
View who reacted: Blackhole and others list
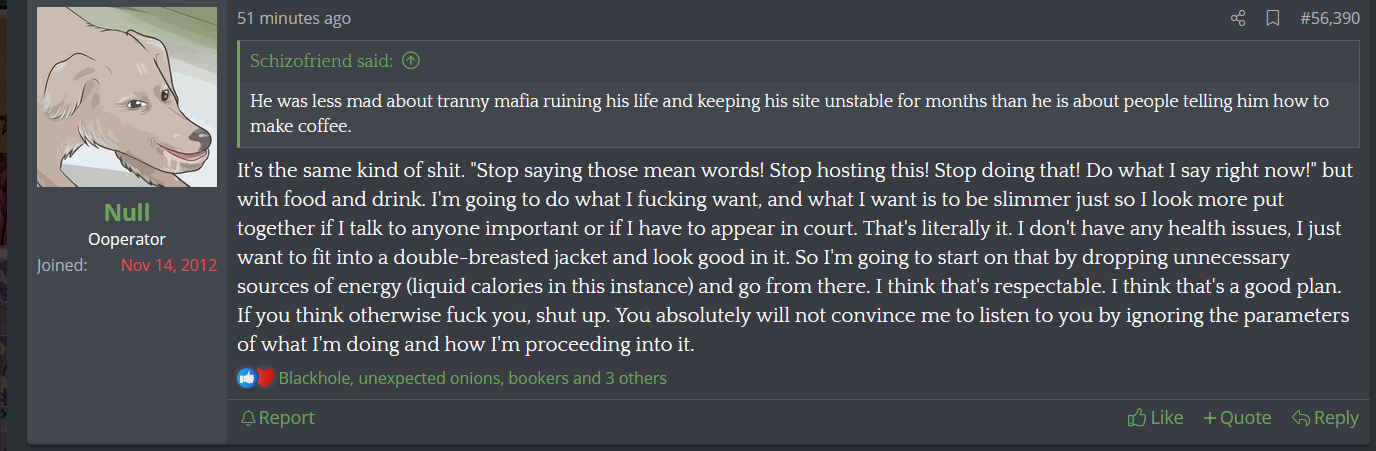pos(472,378)
